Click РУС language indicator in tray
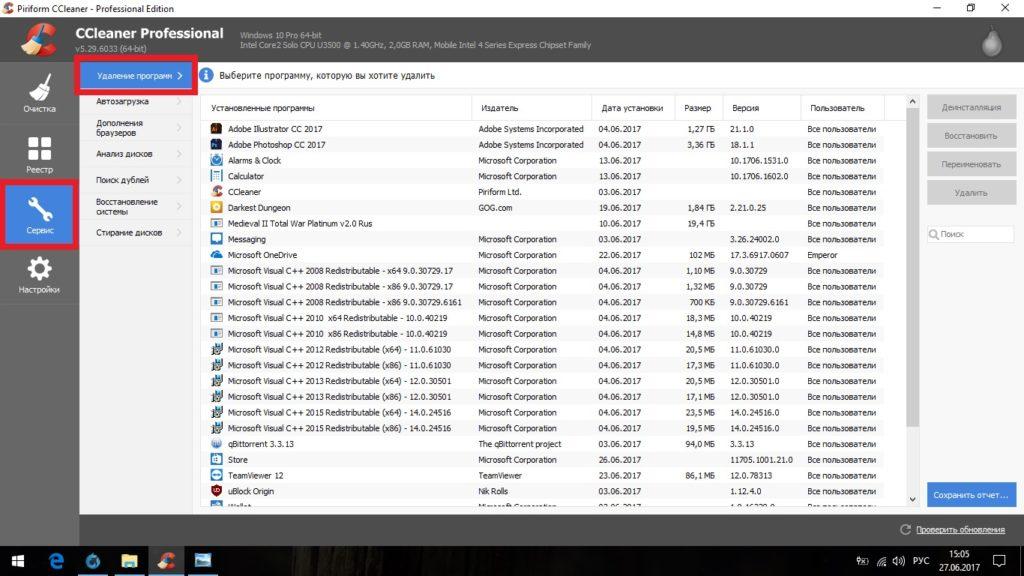 (921, 561)
